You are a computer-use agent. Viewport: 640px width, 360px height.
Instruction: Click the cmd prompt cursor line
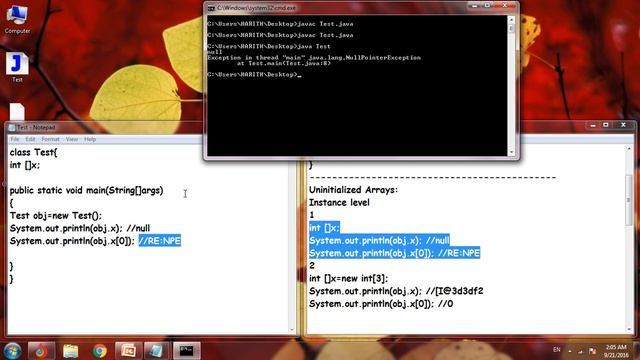(254, 74)
